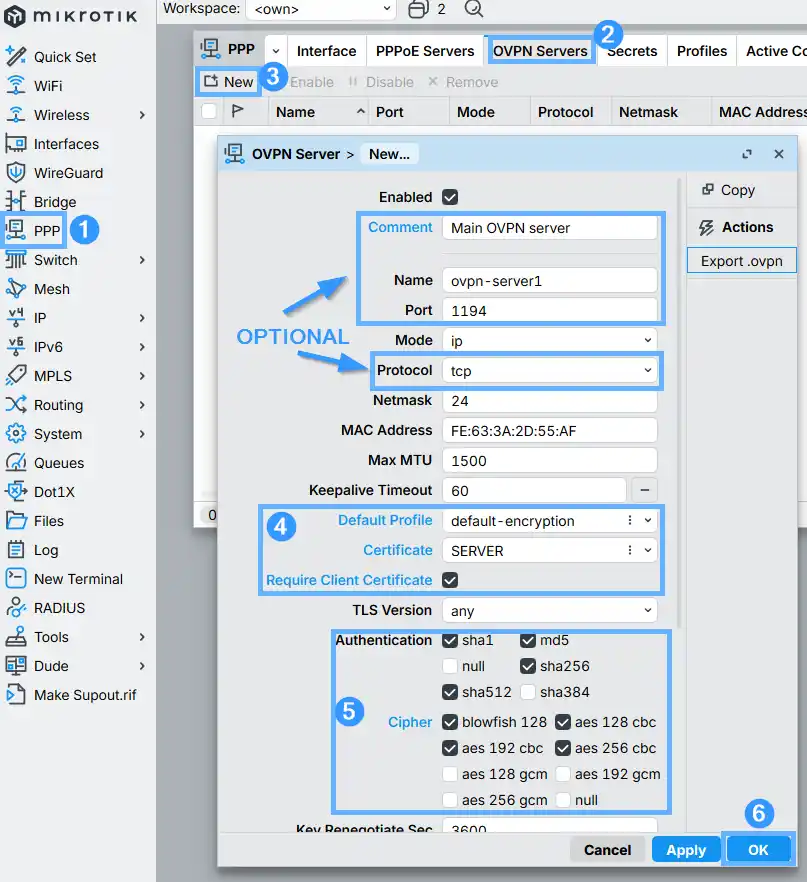Open the Workspace dropdown
This screenshot has height=882, width=807.
click(x=321, y=9)
